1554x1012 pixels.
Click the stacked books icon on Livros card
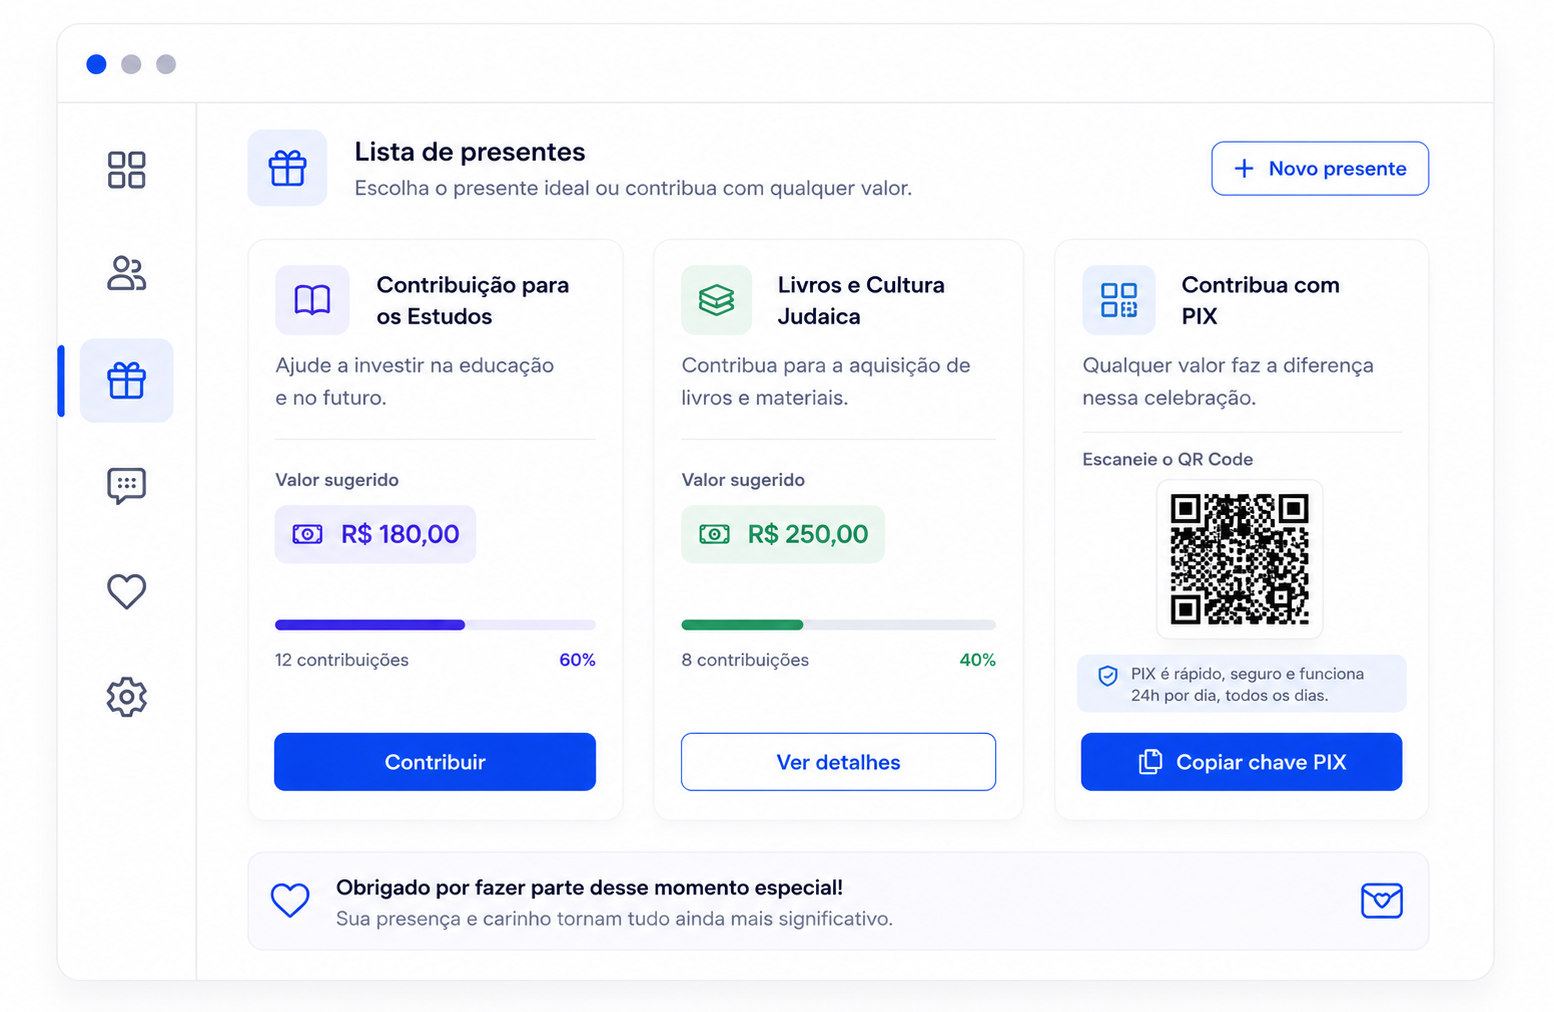(716, 299)
